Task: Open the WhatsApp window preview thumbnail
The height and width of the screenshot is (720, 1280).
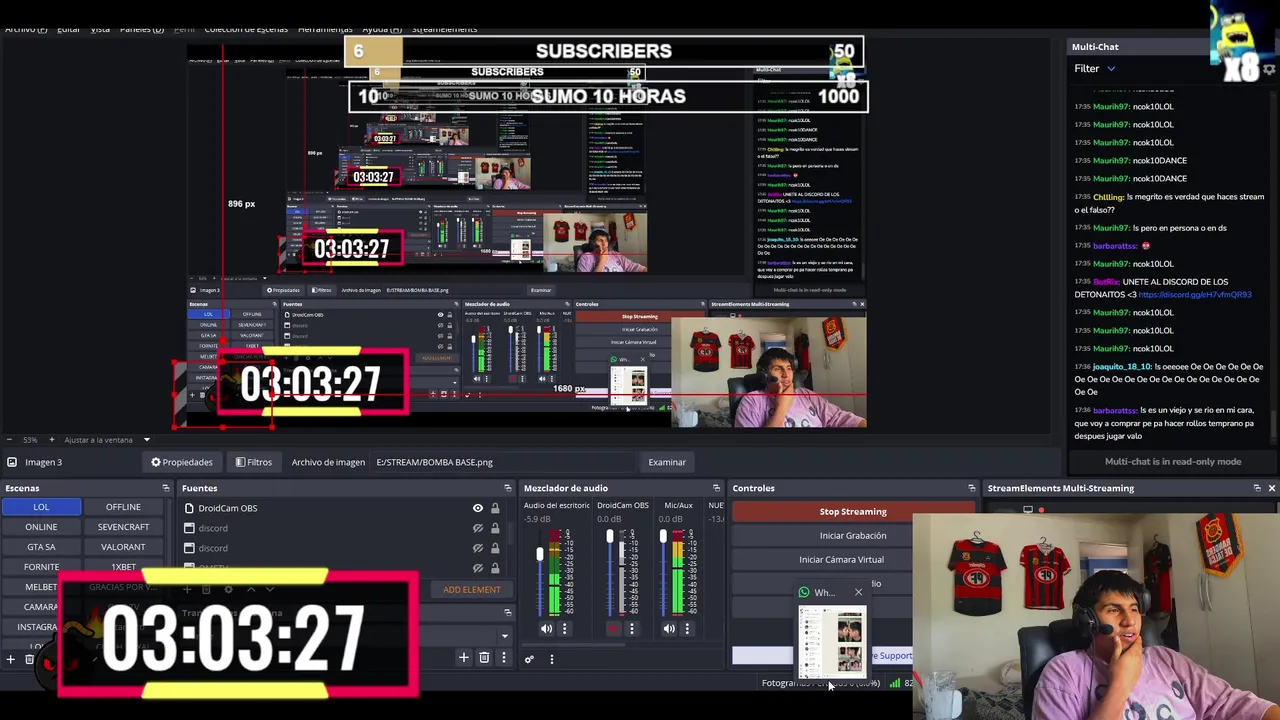Action: pos(832,642)
